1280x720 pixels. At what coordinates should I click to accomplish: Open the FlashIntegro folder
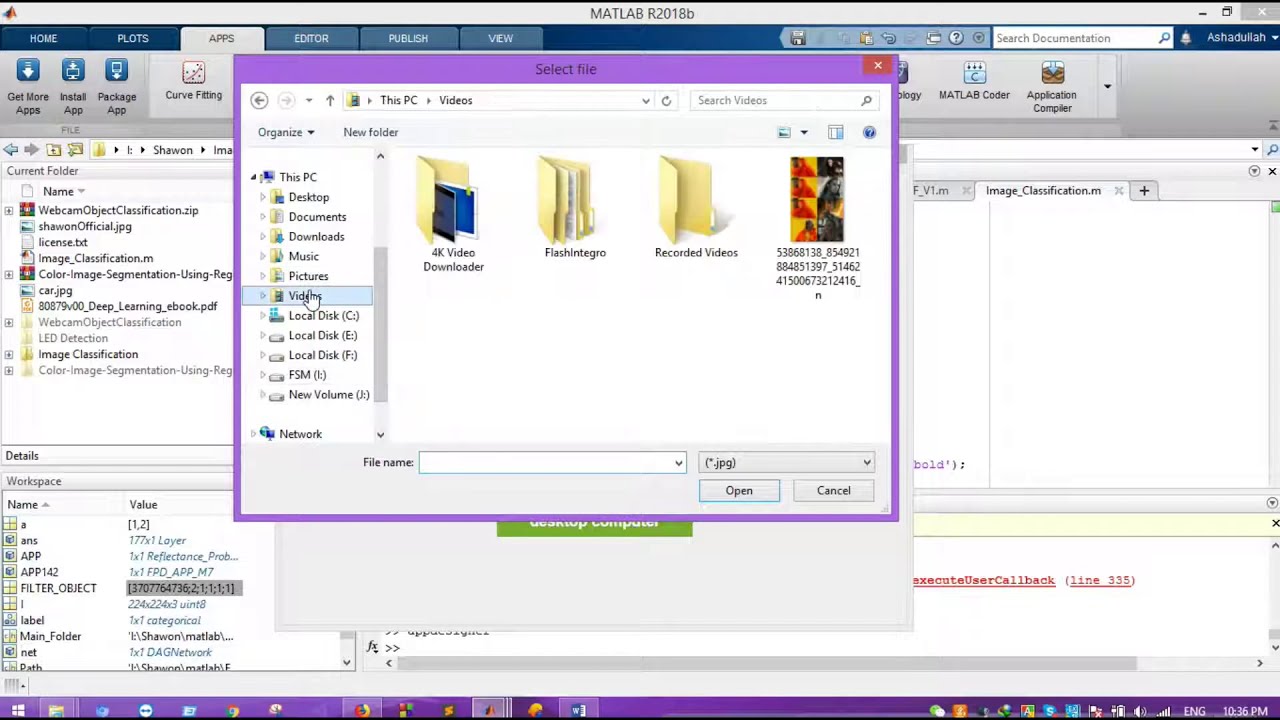tap(575, 208)
